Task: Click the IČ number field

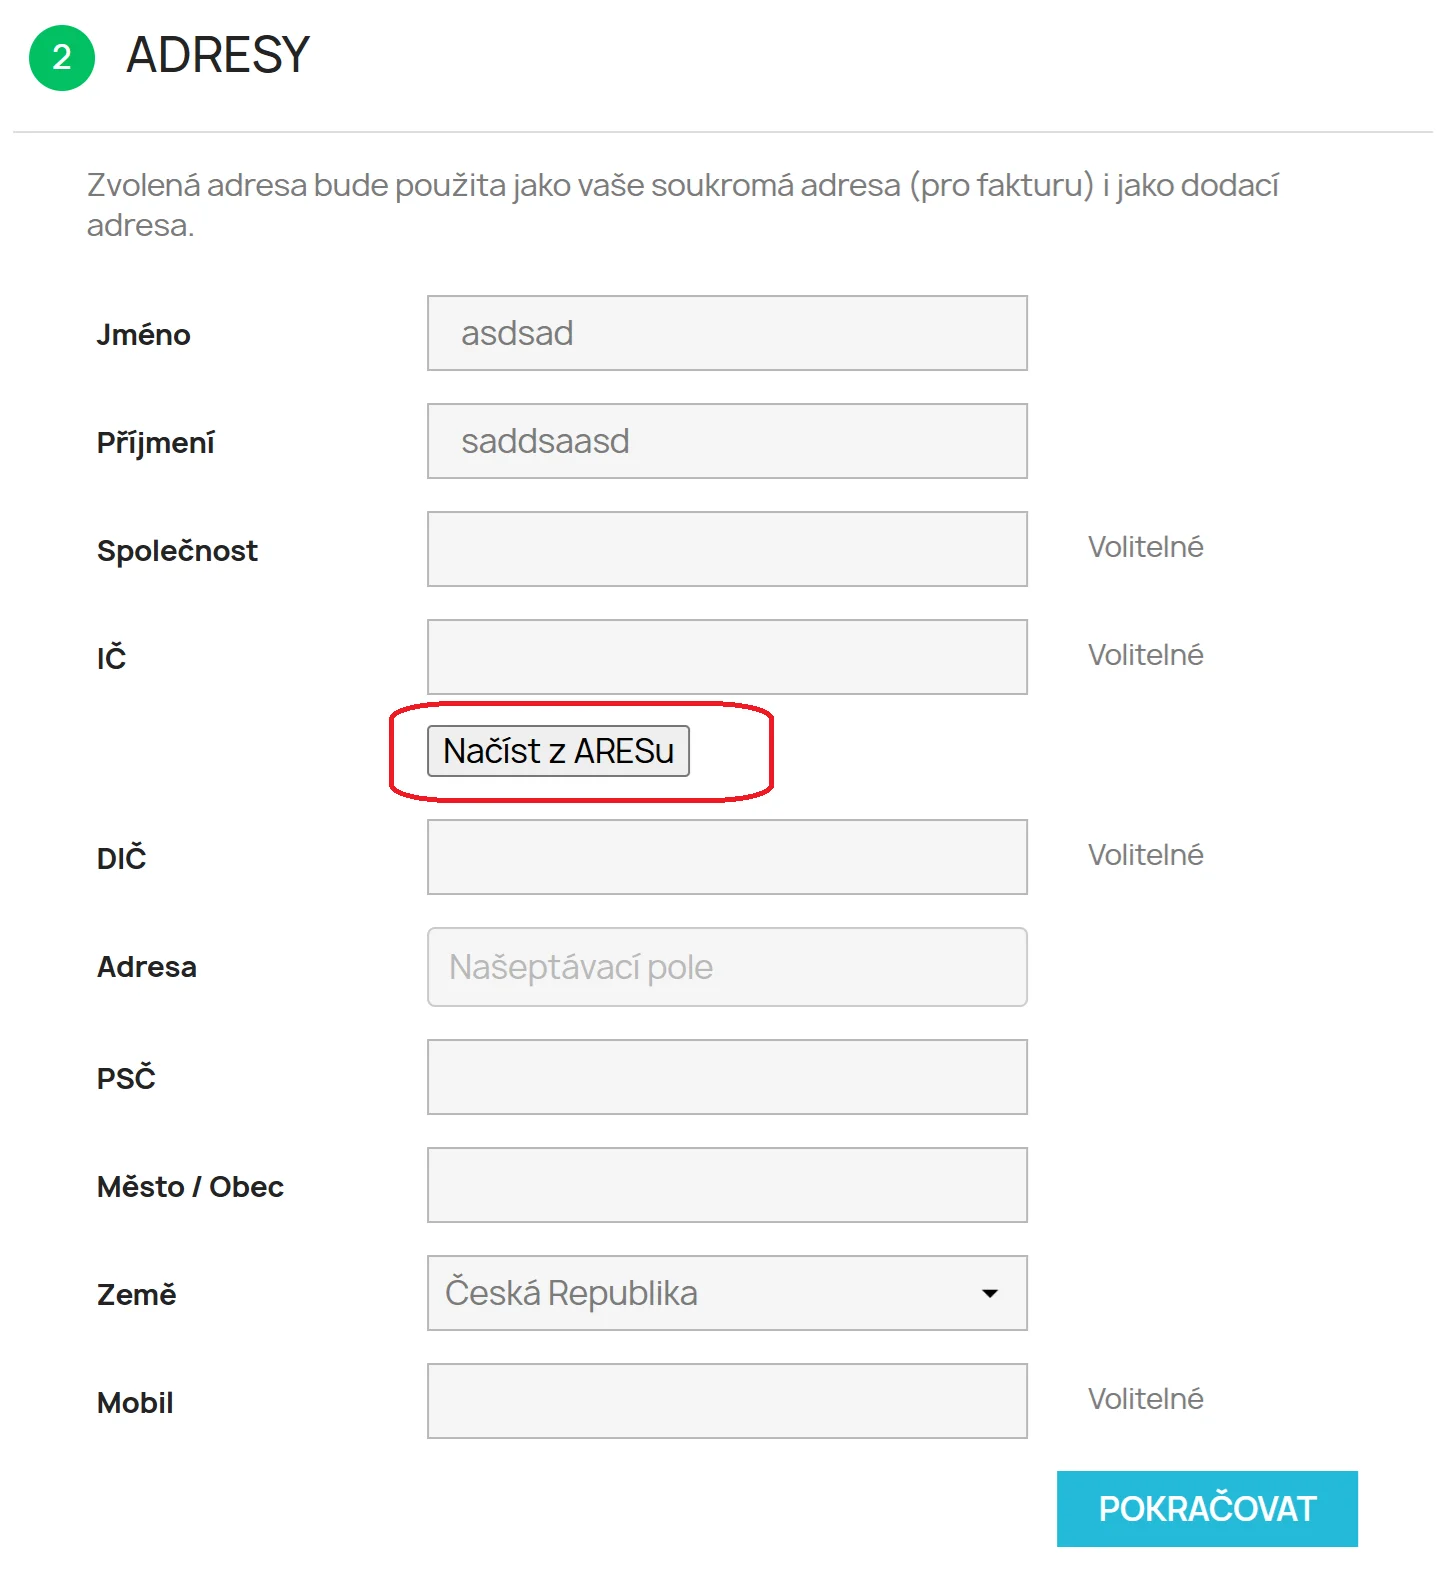Action: (727, 657)
